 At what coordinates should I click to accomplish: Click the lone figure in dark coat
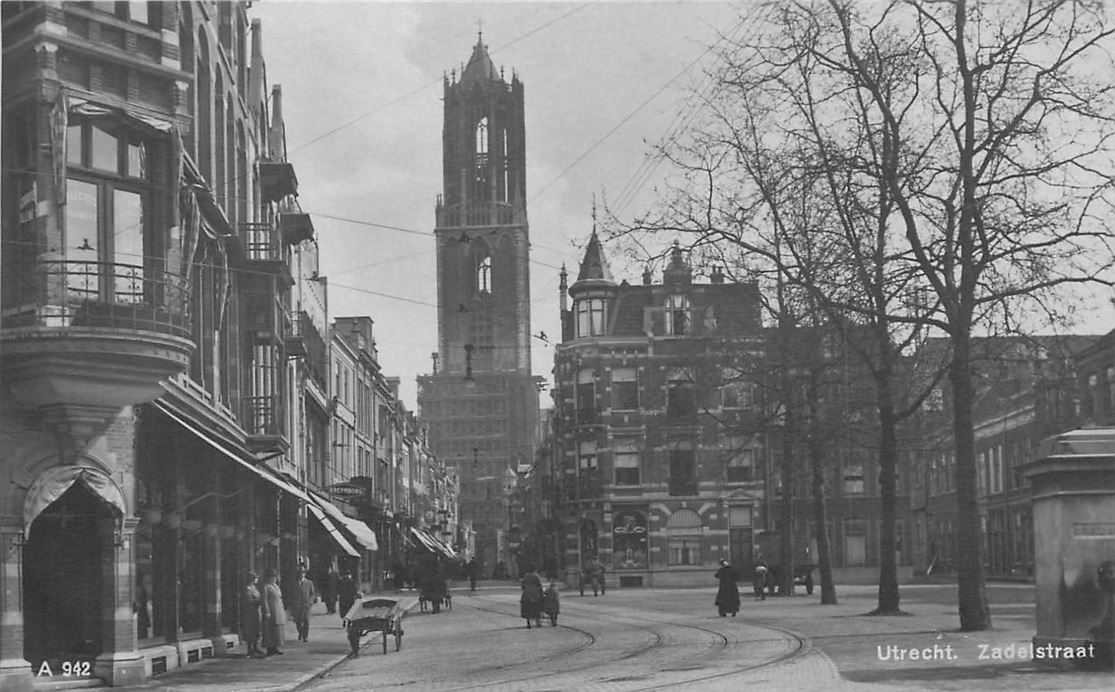coord(727,588)
